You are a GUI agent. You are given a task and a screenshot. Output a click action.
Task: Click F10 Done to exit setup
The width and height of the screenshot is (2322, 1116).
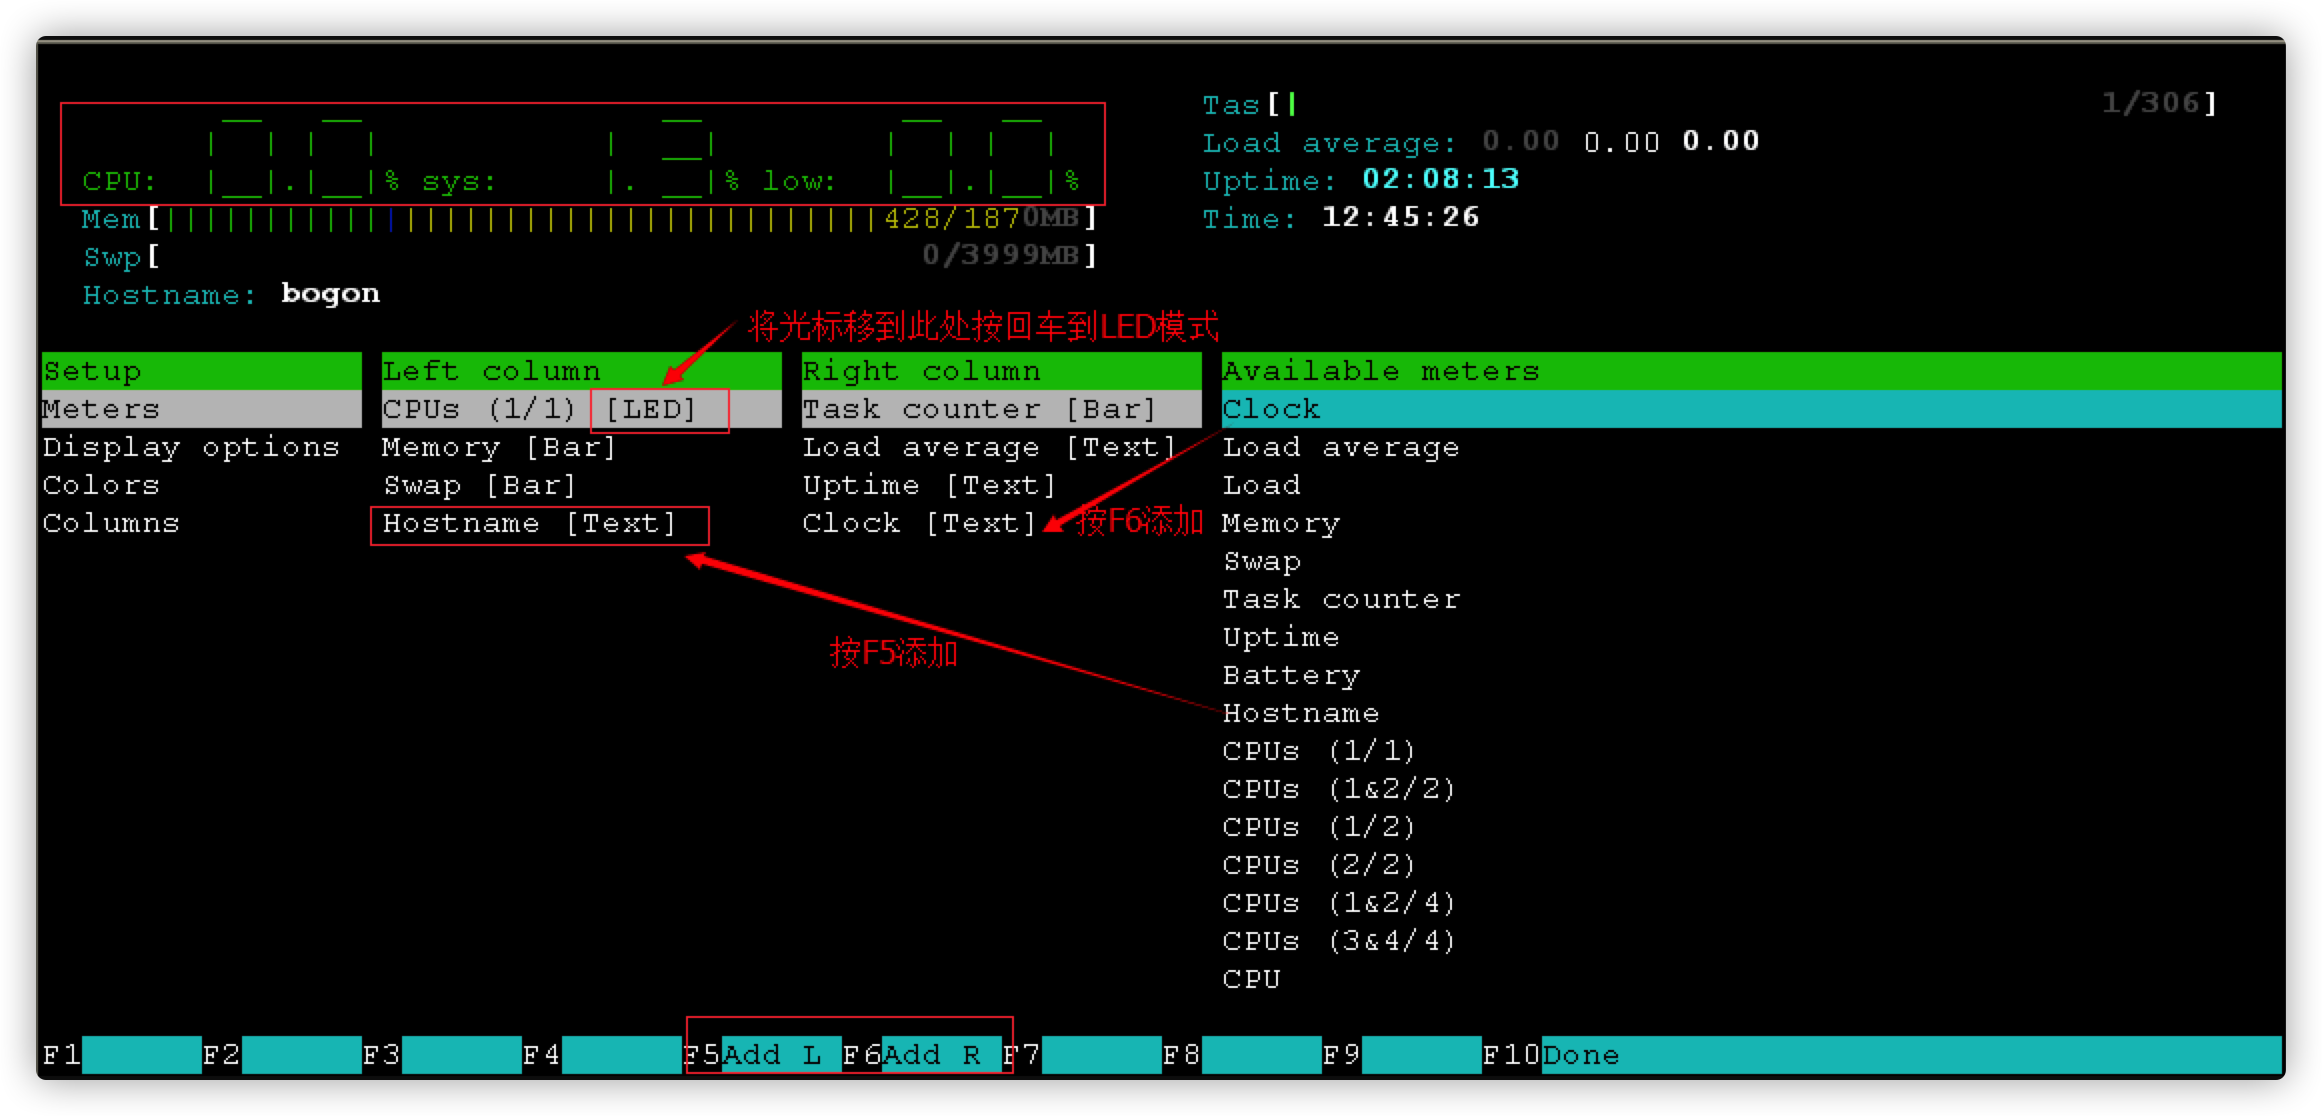(x=1580, y=1055)
